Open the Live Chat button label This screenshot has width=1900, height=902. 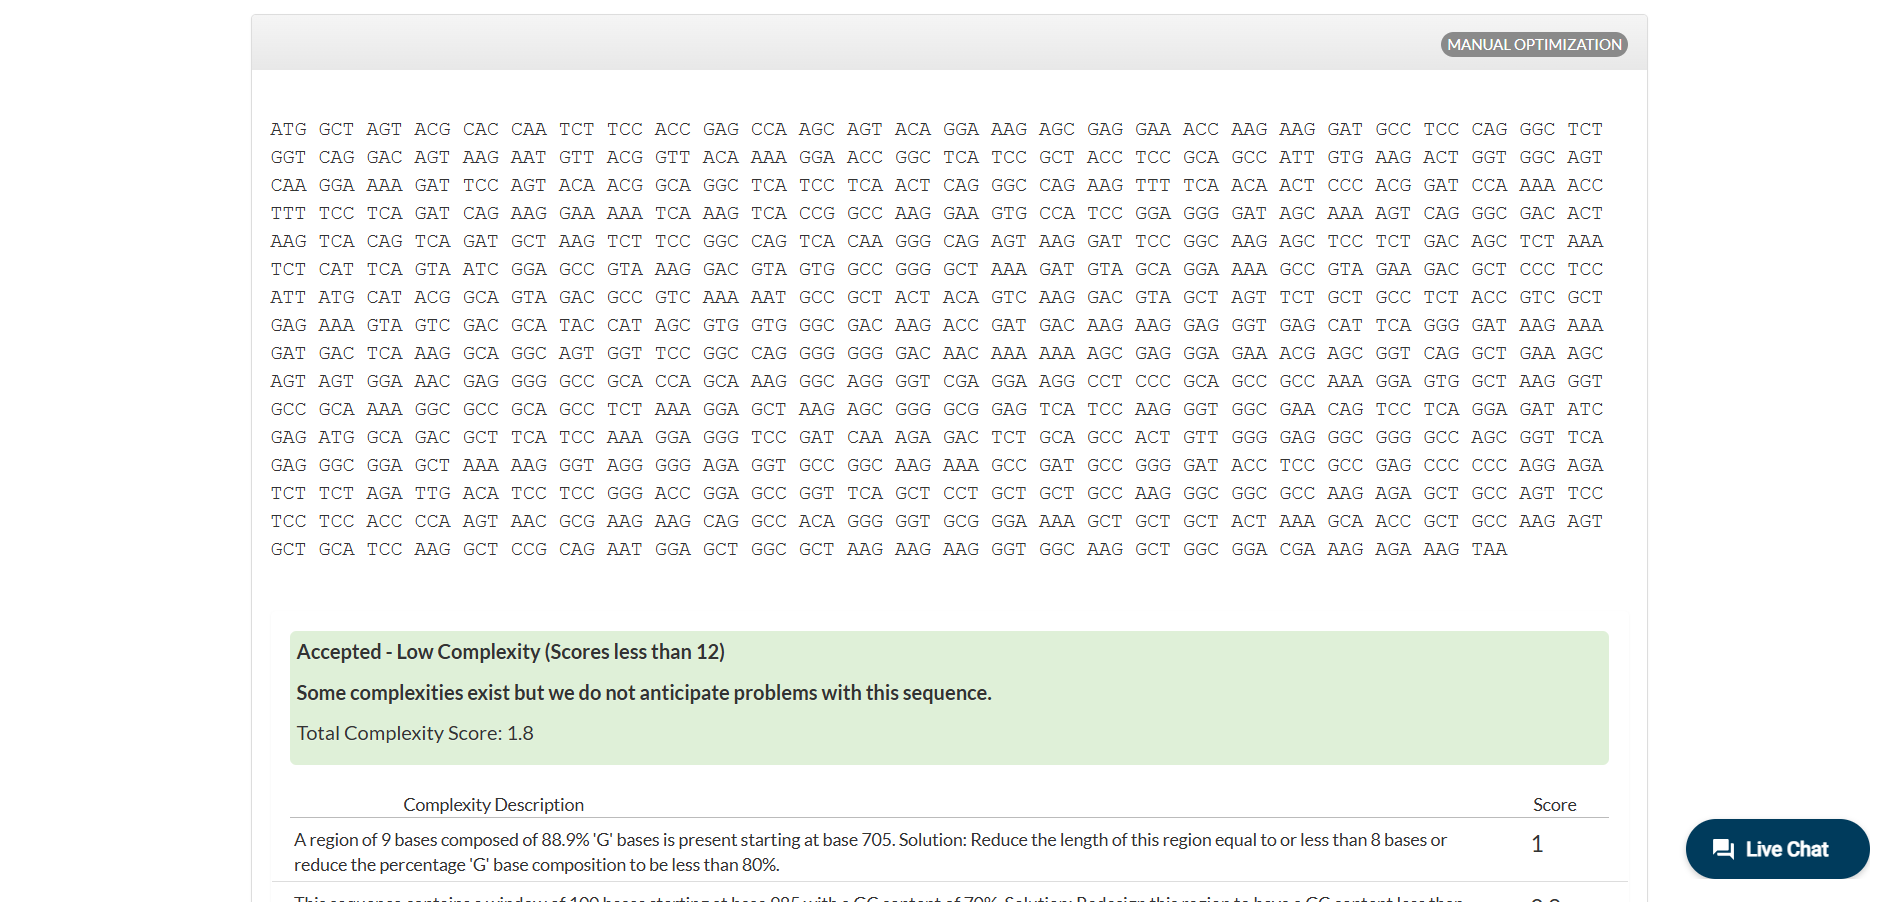pyautogui.click(x=1786, y=849)
